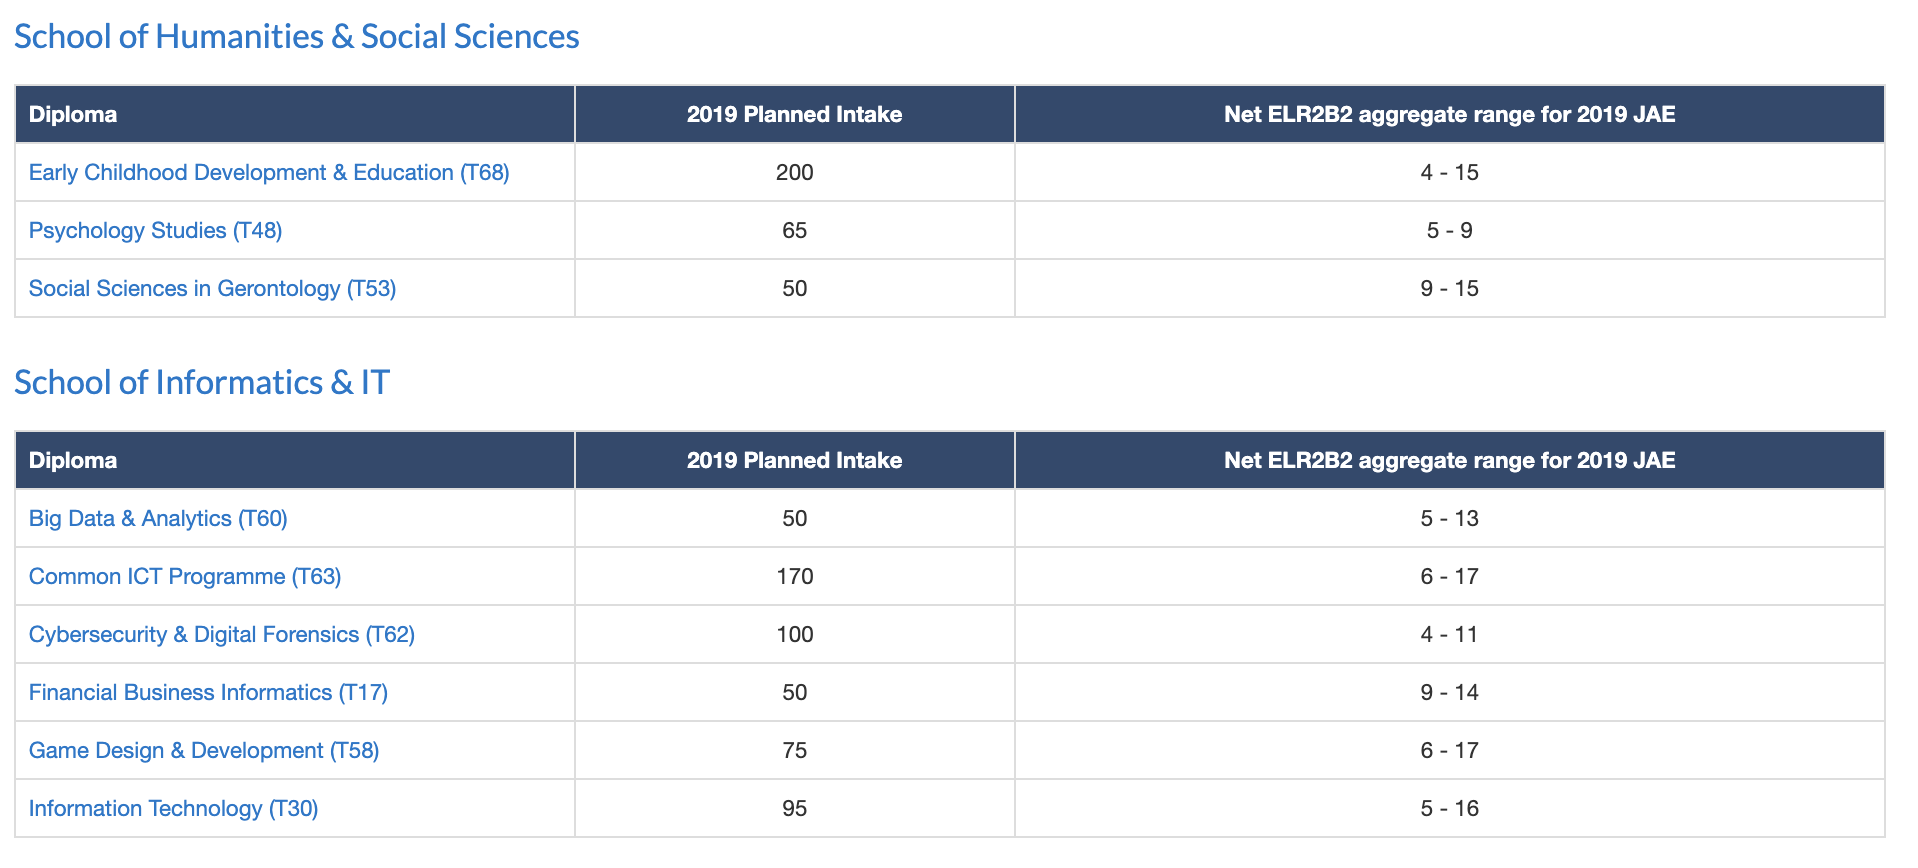Open Big Data & Analytics (T60) link
This screenshot has height=868, width=1918.
pyautogui.click(x=158, y=519)
